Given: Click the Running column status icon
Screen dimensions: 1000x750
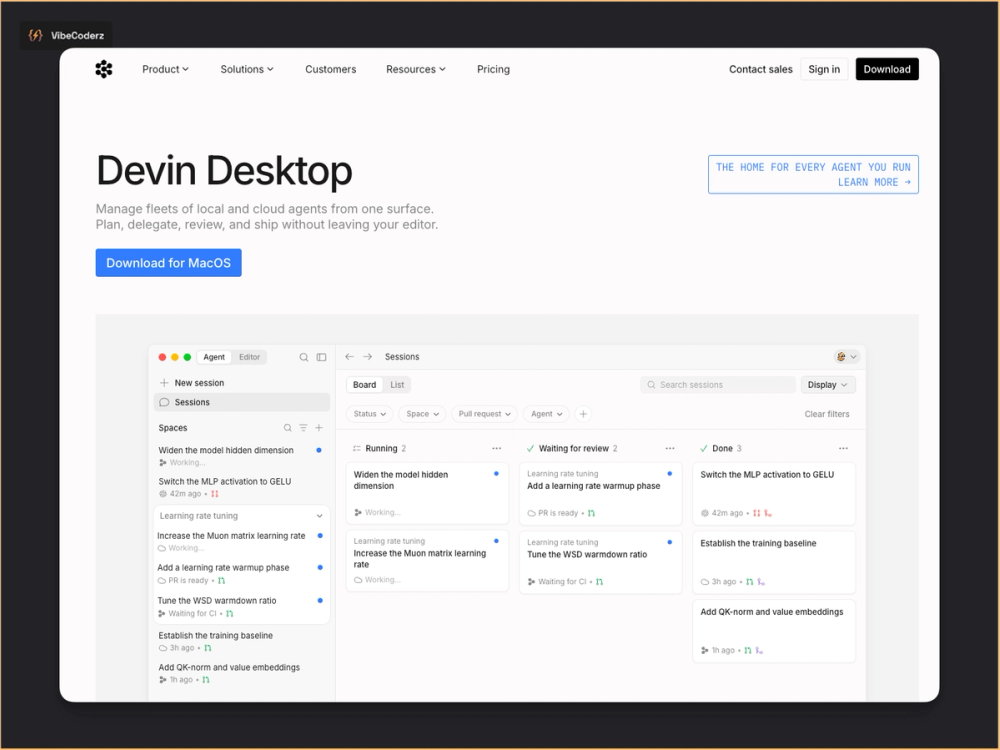Looking at the screenshot, I should (x=357, y=448).
